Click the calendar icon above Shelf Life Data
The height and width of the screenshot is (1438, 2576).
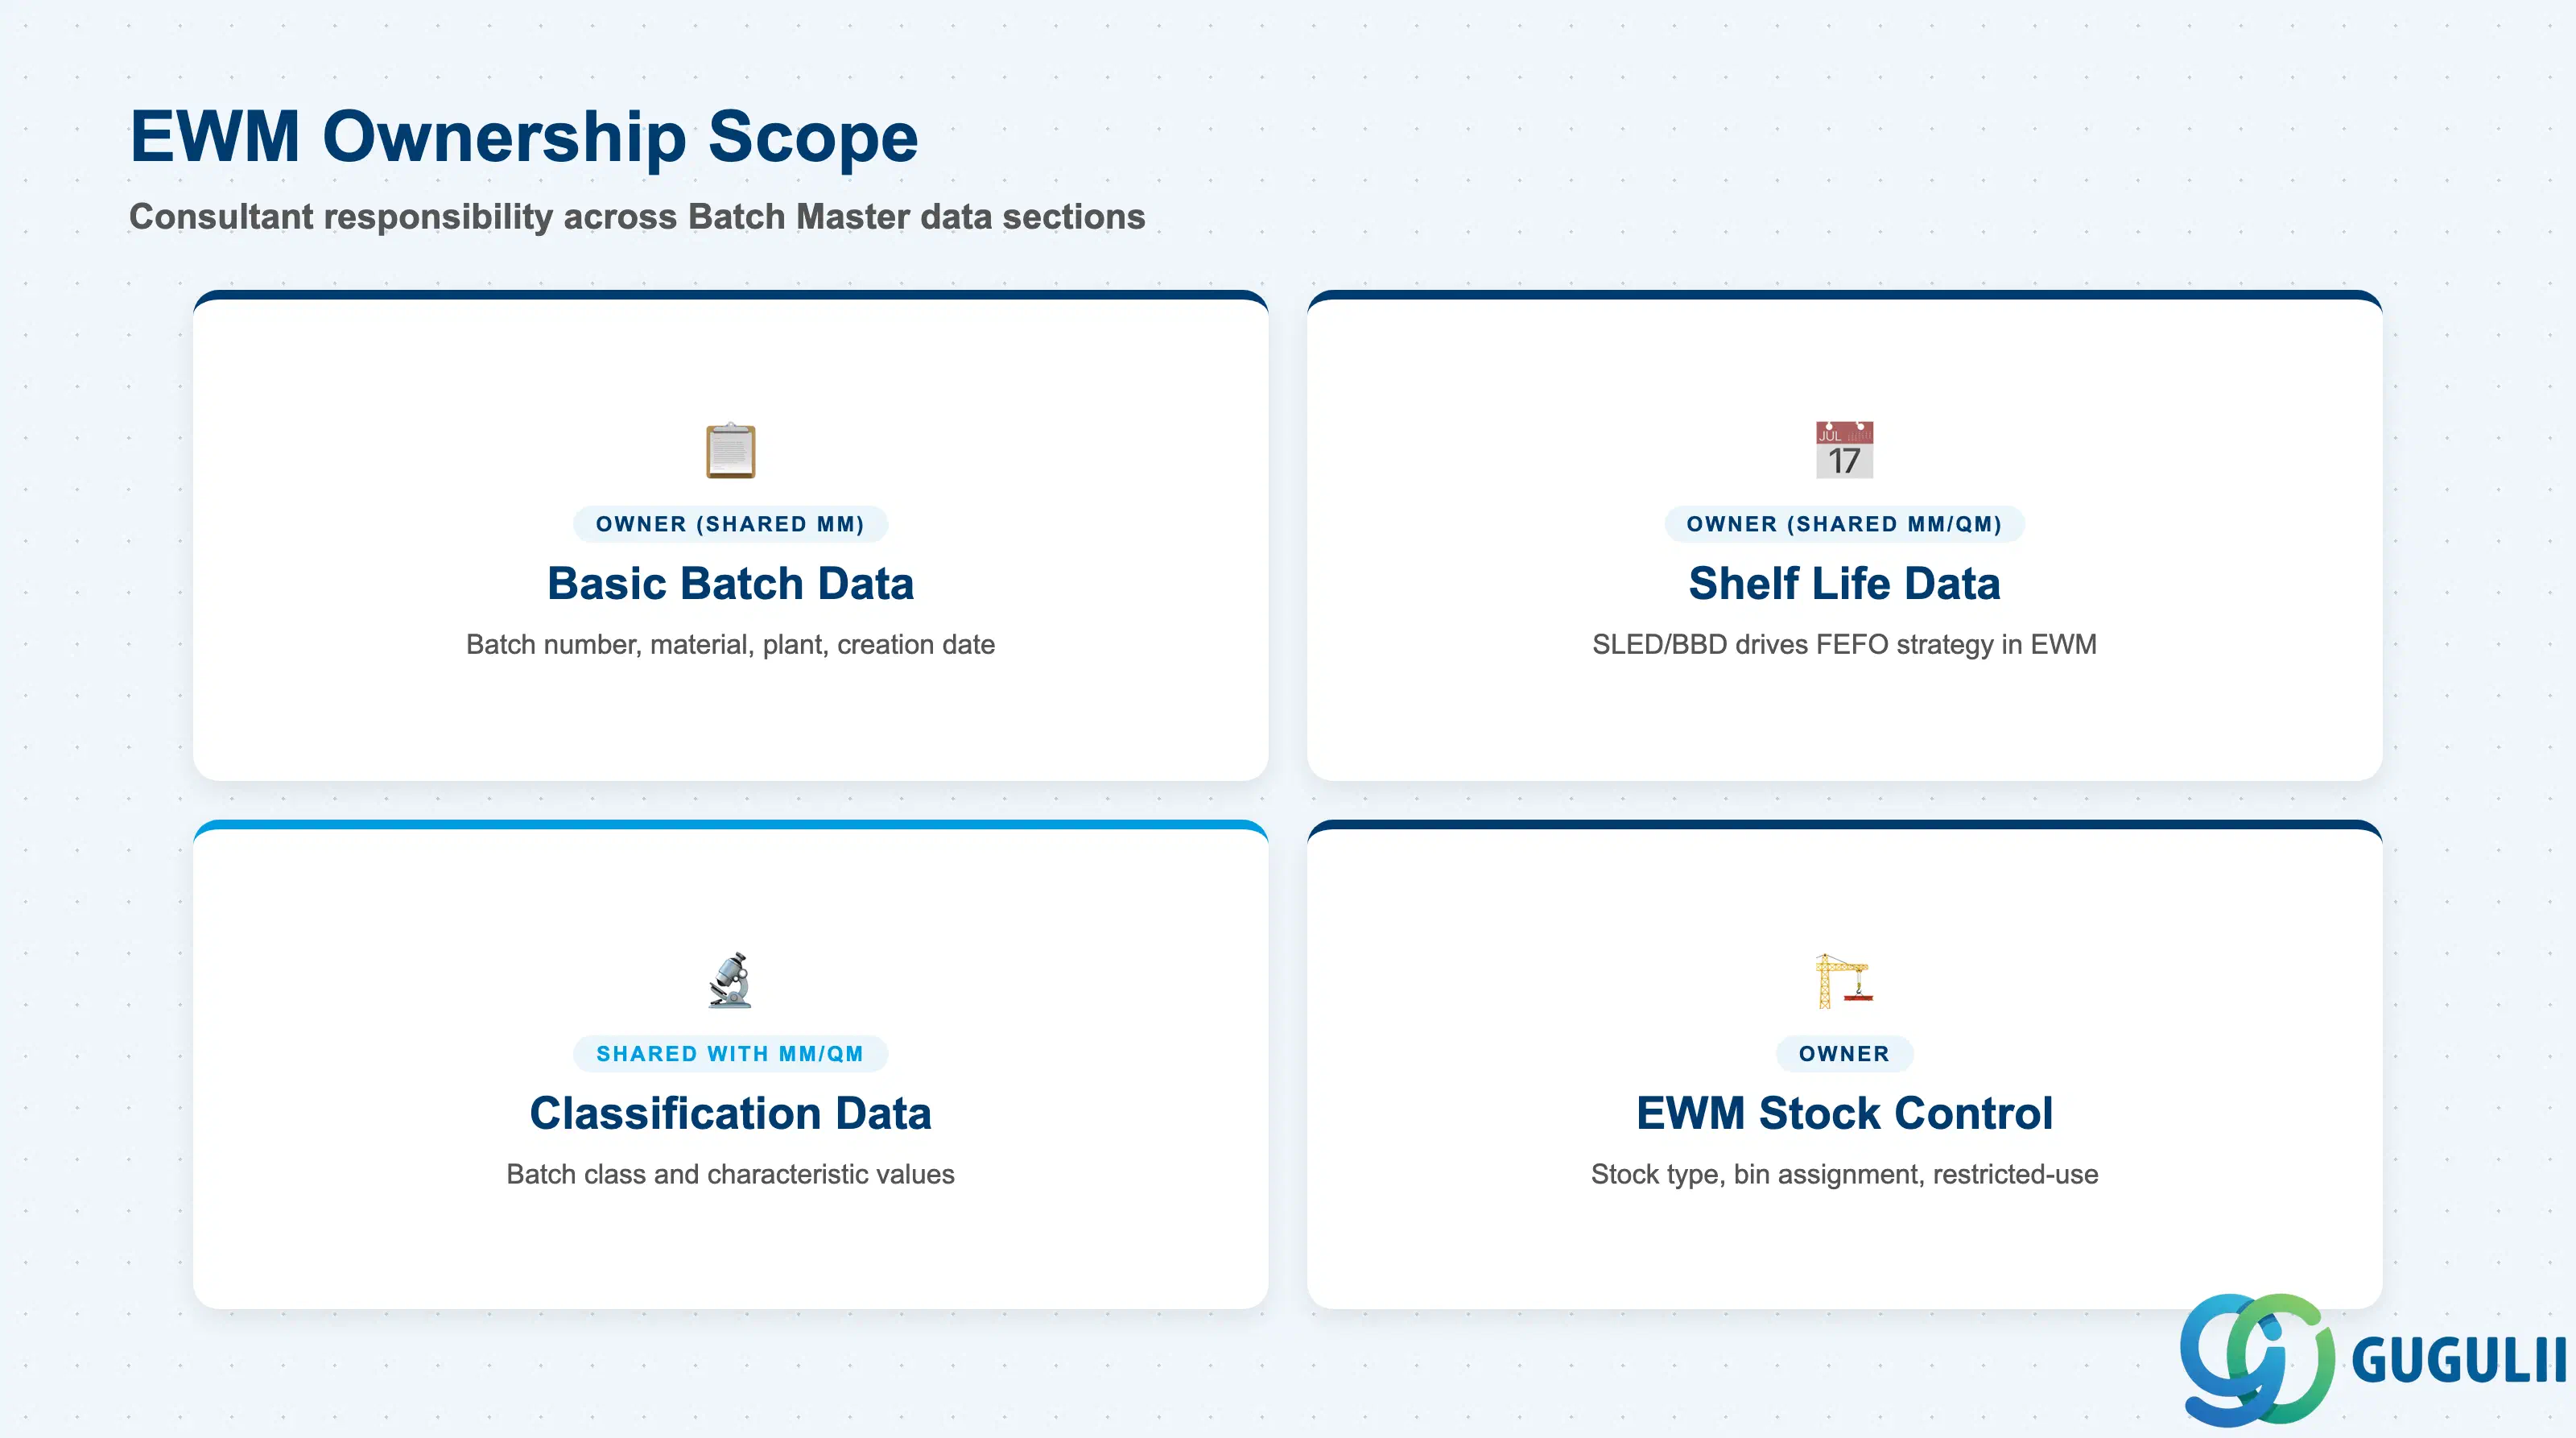point(1844,450)
